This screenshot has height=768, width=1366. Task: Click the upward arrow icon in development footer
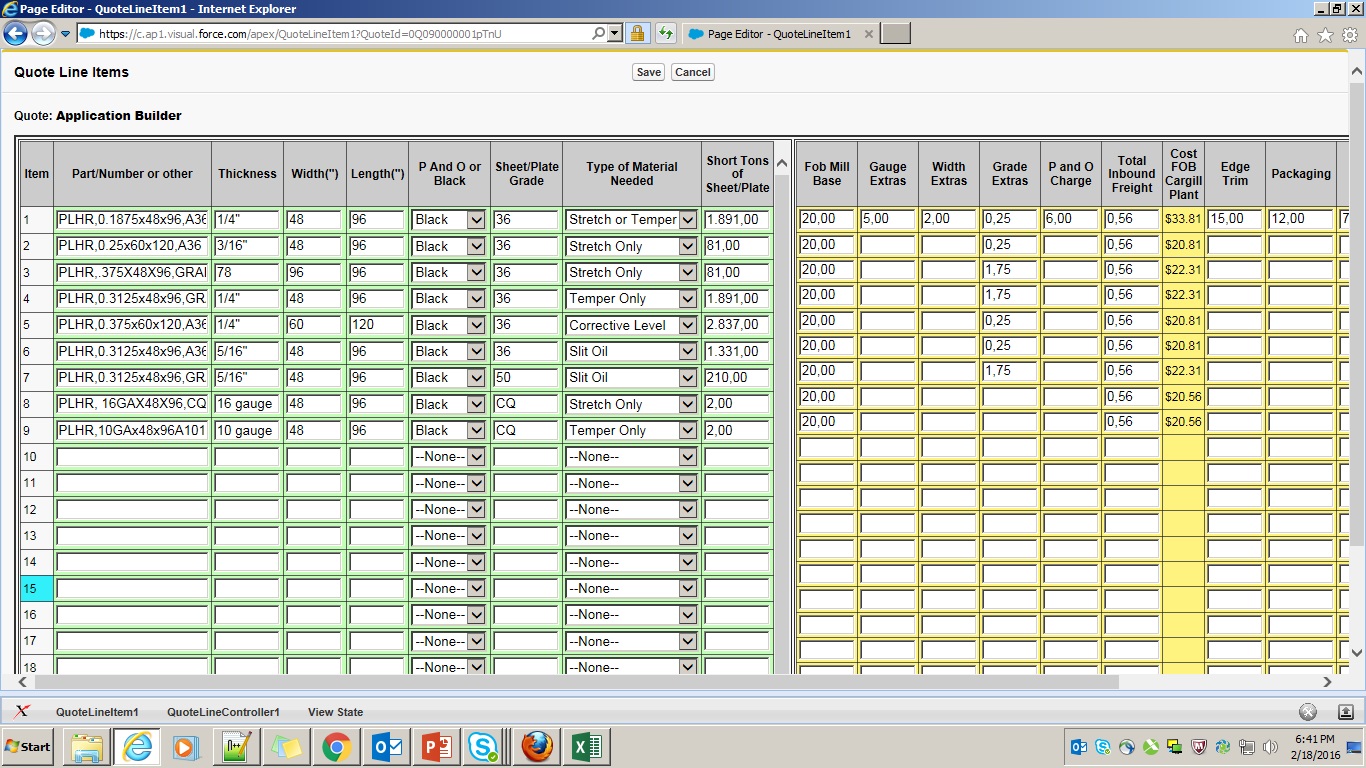1345,712
